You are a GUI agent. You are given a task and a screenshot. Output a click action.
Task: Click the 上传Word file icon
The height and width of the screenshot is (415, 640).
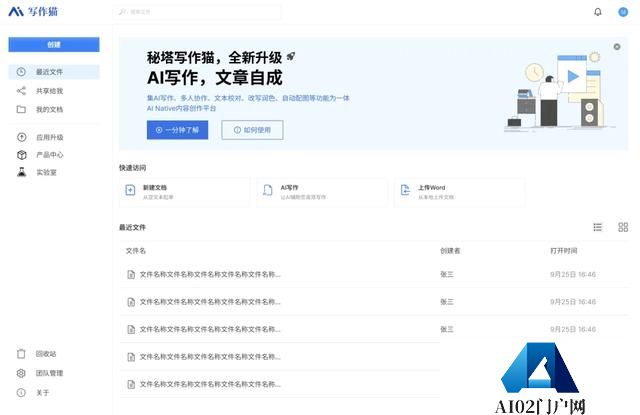405,190
